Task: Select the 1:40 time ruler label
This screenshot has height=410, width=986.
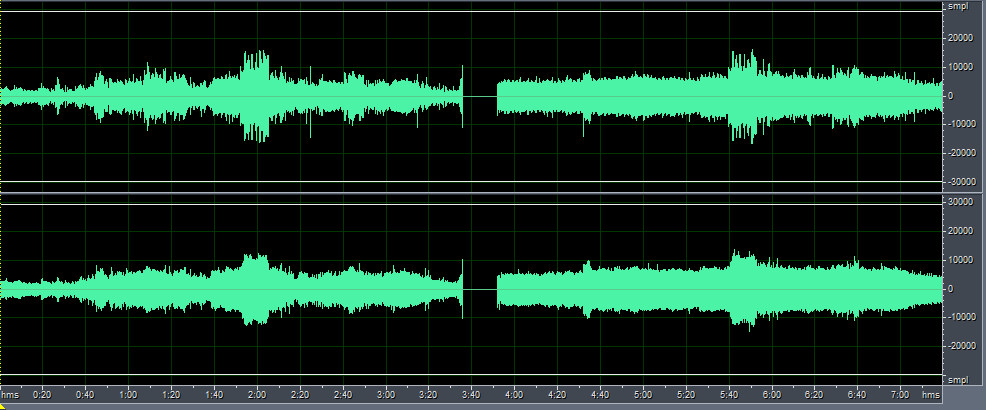Action: point(214,395)
